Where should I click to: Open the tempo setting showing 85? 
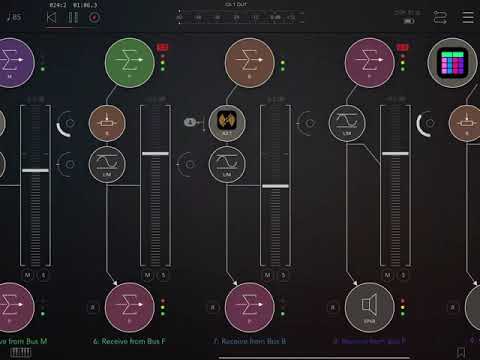coord(14,17)
